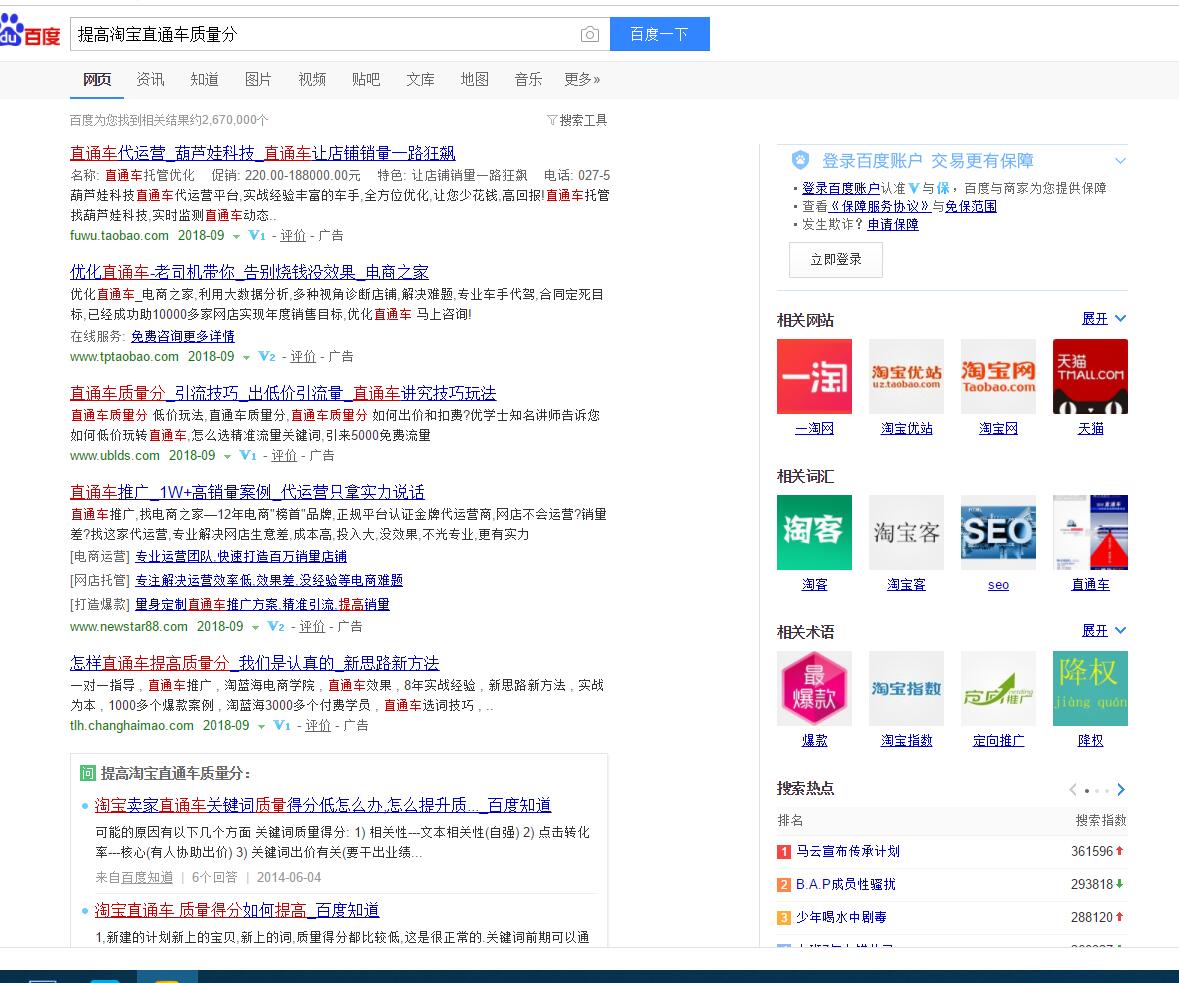The width and height of the screenshot is (1179, 983).
Task: Switch to the 图片 tab
Action: click(x=258, y=80)
